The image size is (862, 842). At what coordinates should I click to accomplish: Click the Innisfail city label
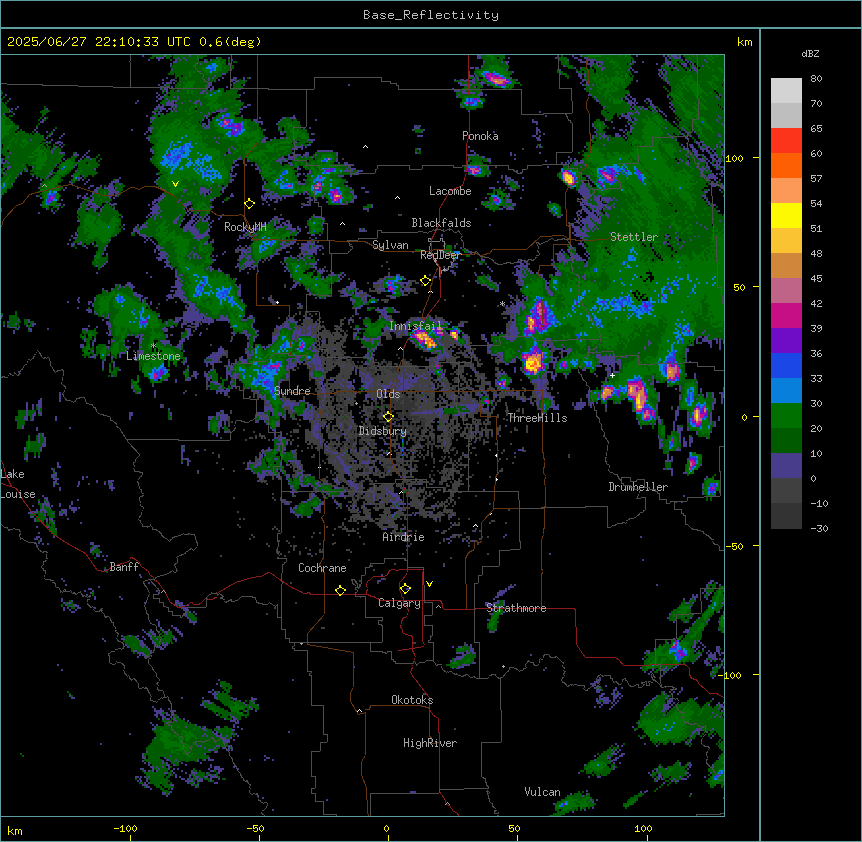click(x=415, y=326)
